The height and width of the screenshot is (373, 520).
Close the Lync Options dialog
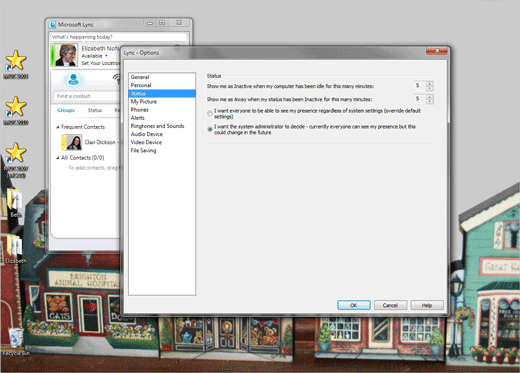coord(436,51)
